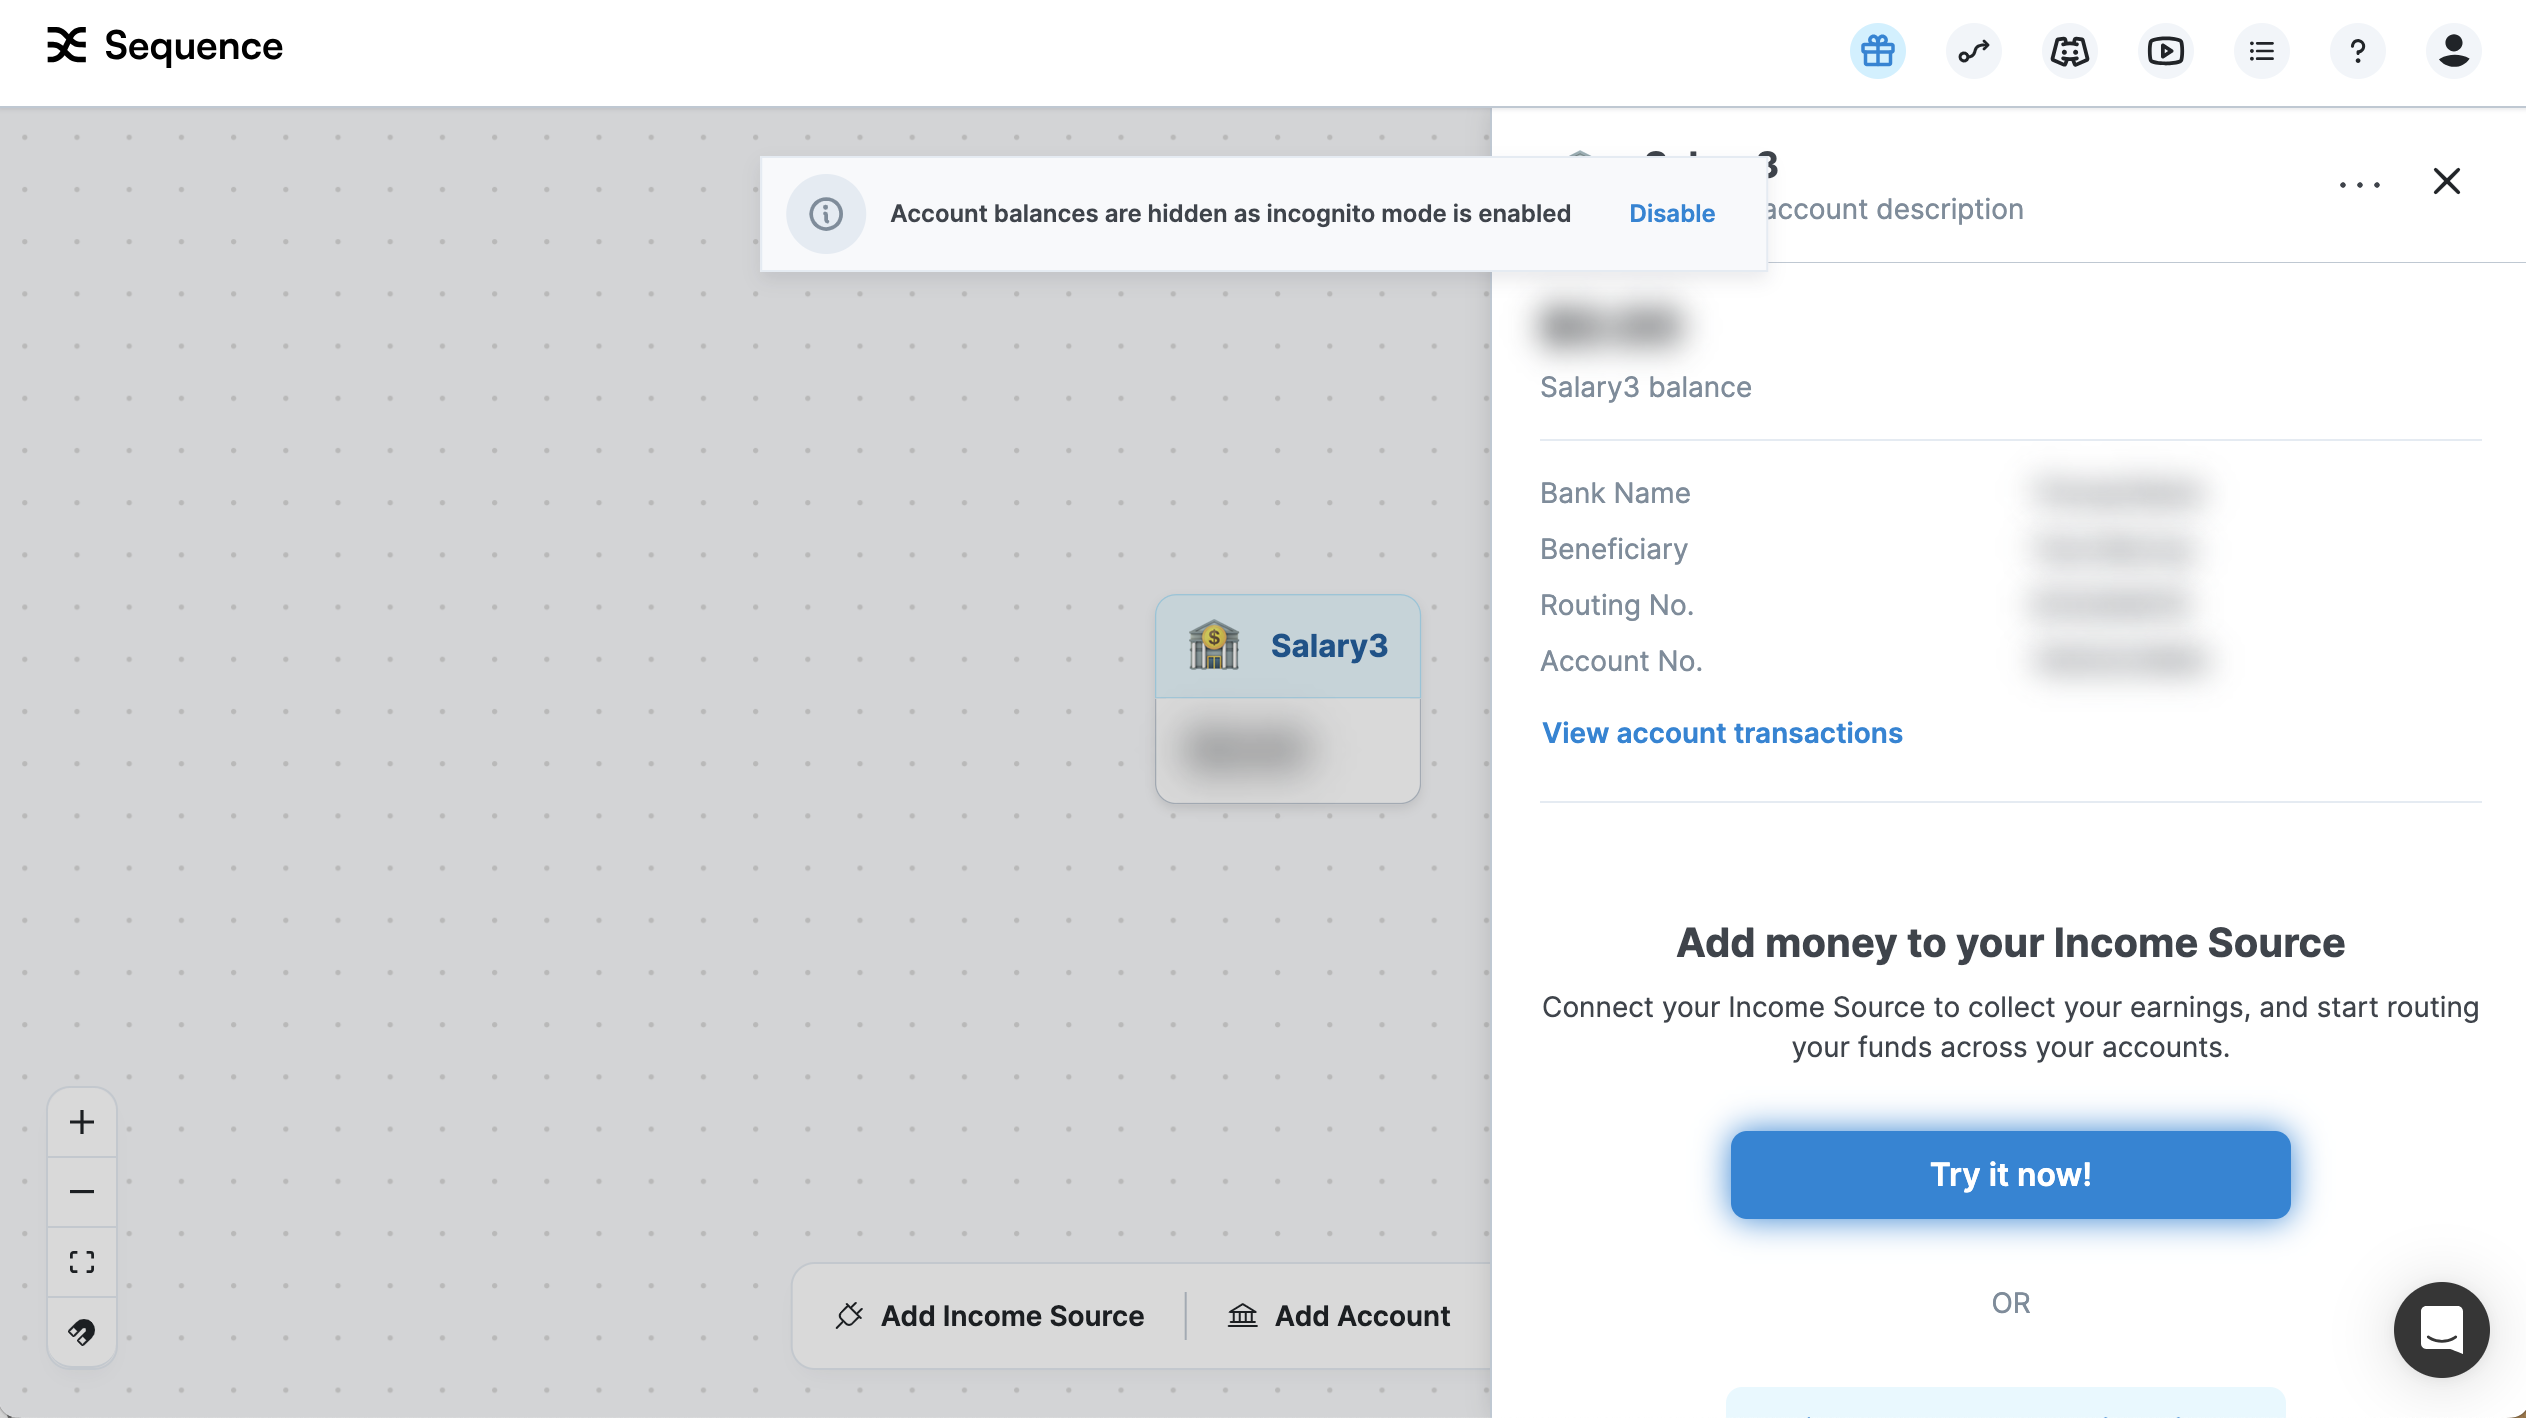2526x1418 pixels.
Task: Zoom out on the canvas
Action: (x=82, y=1192)
